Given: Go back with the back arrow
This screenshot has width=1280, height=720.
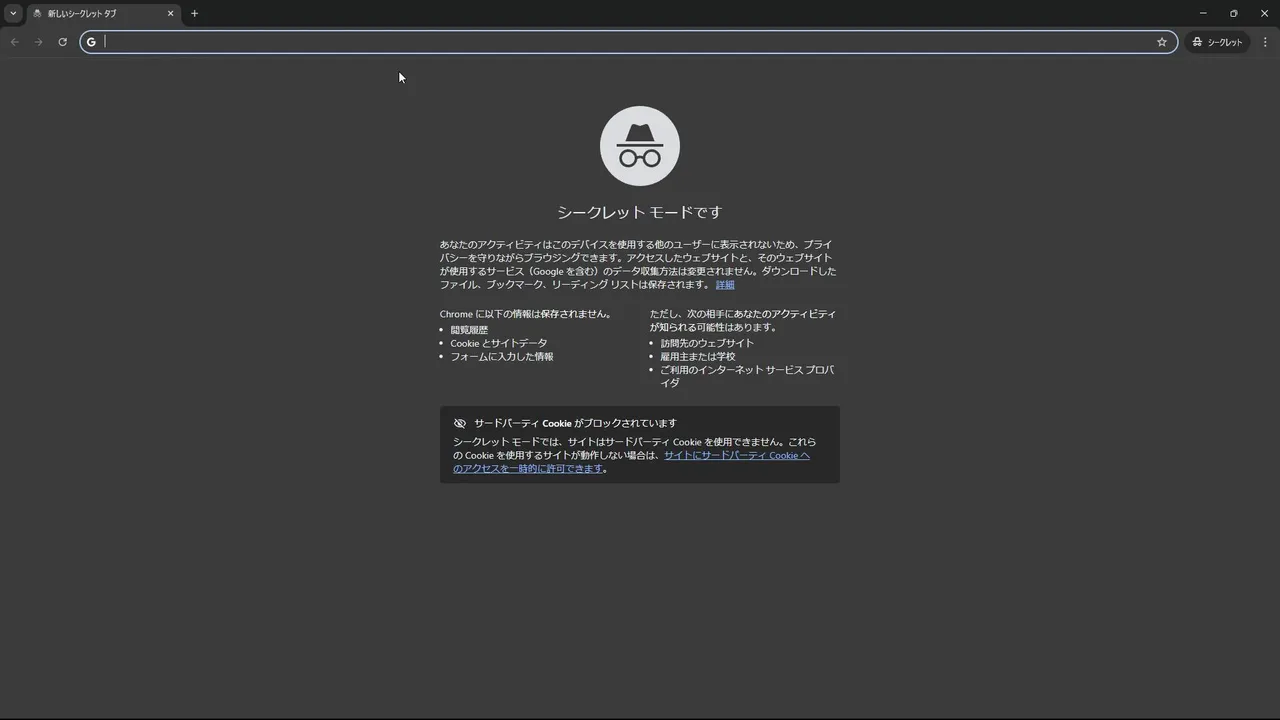Looking at the screenshot, I should pyautogui.click(x=14, y=42).
